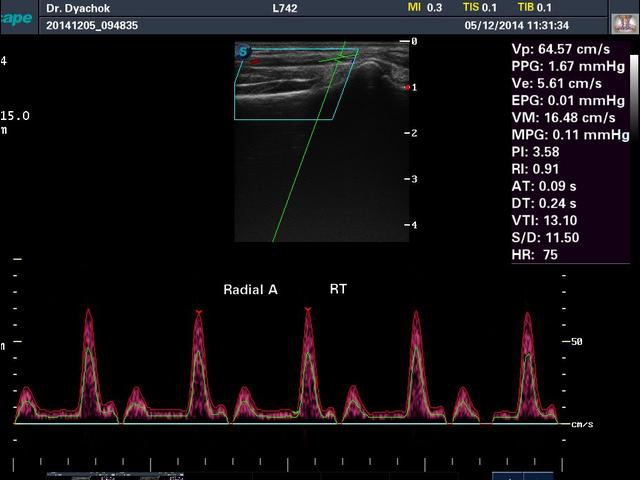640x480 pixels.
Task: Select the 'Radial A' annotation label
Action: coord(250,289)
